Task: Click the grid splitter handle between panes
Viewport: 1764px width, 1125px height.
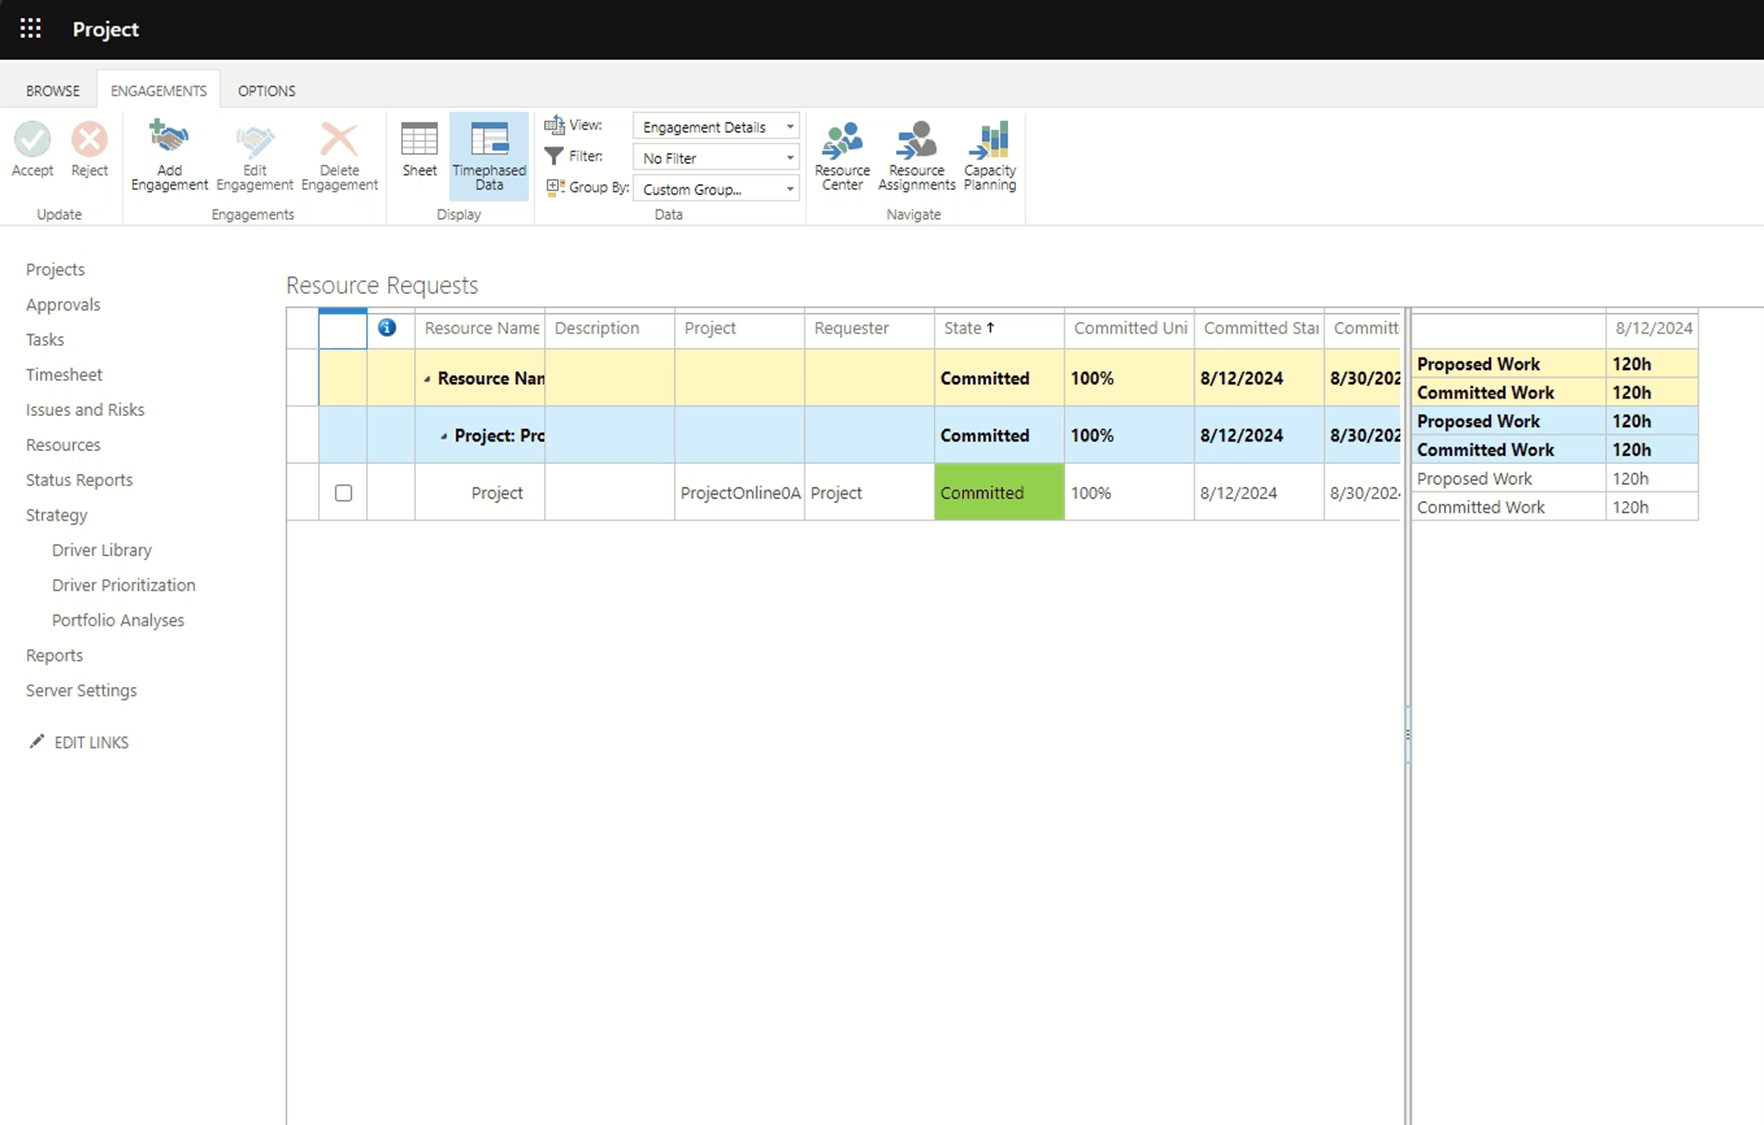Action: [1408, 734]
